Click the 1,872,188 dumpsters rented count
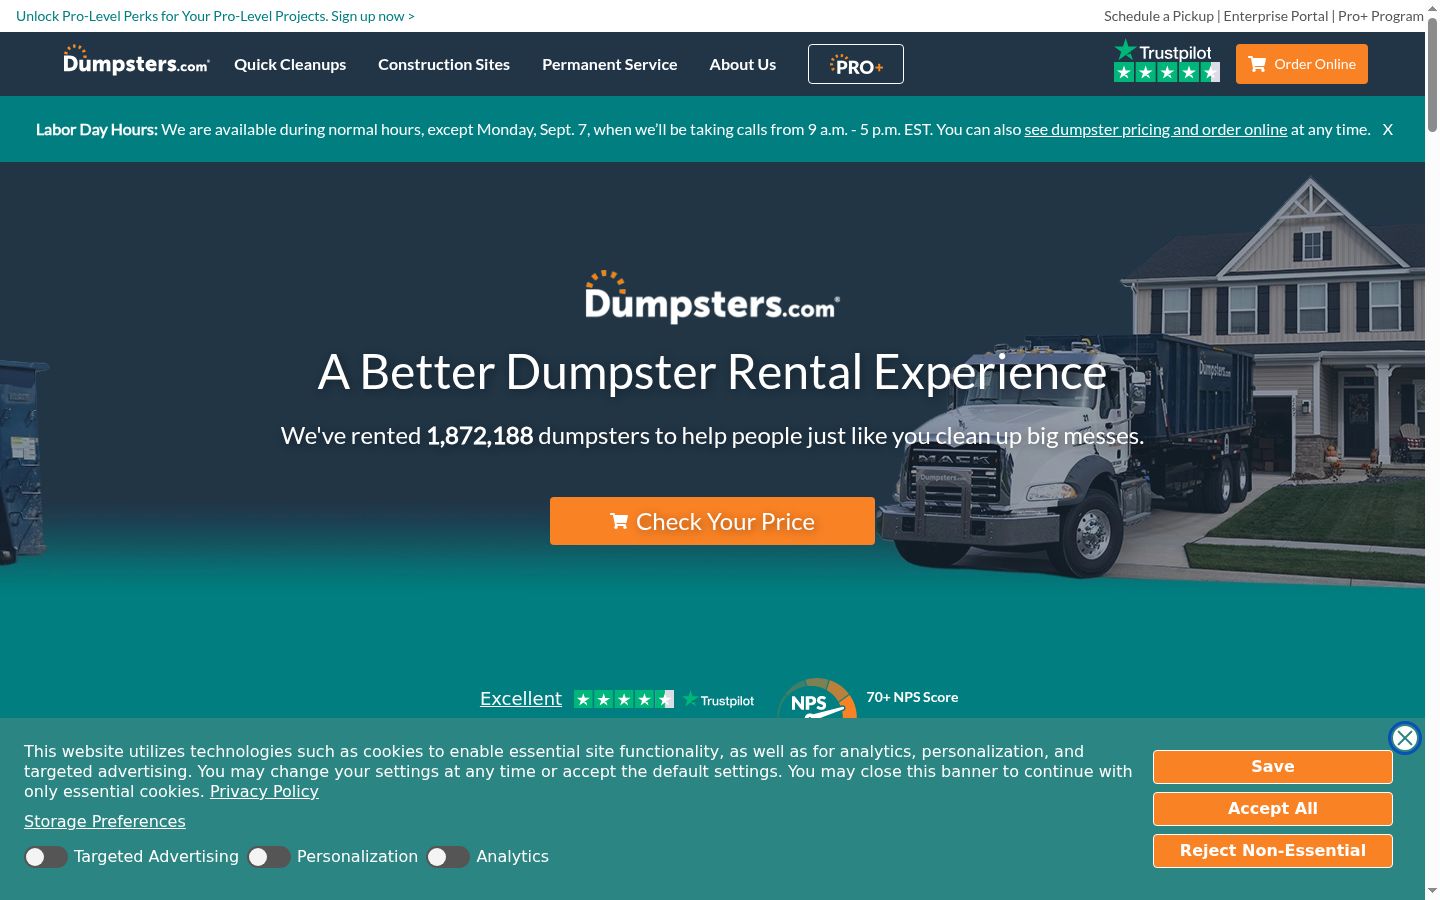 click(x=480, y=436)
